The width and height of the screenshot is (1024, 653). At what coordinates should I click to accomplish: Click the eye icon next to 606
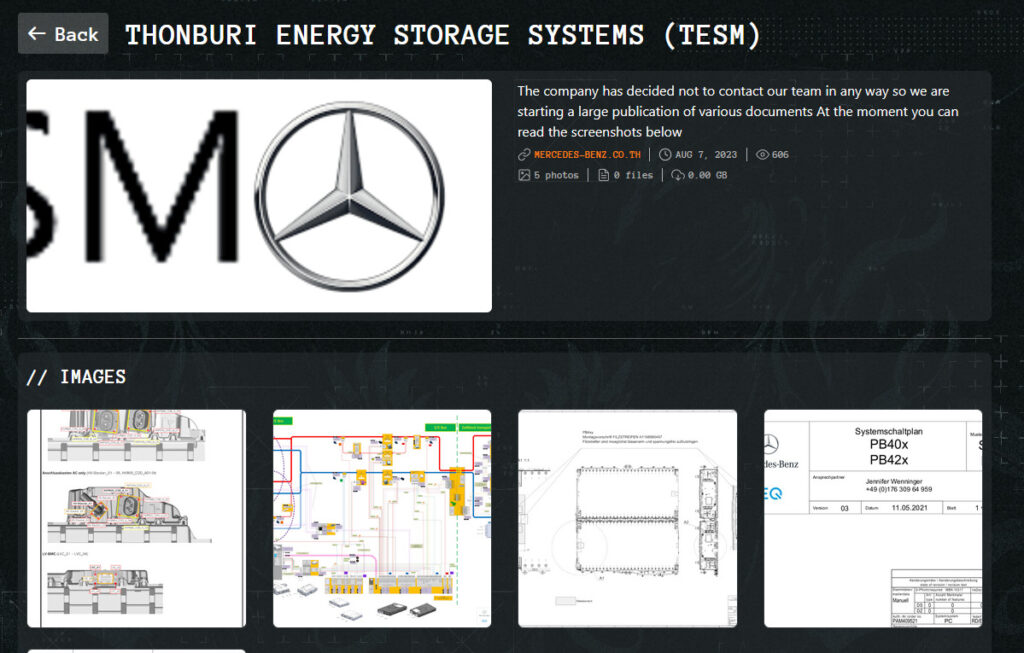point(762,155)
